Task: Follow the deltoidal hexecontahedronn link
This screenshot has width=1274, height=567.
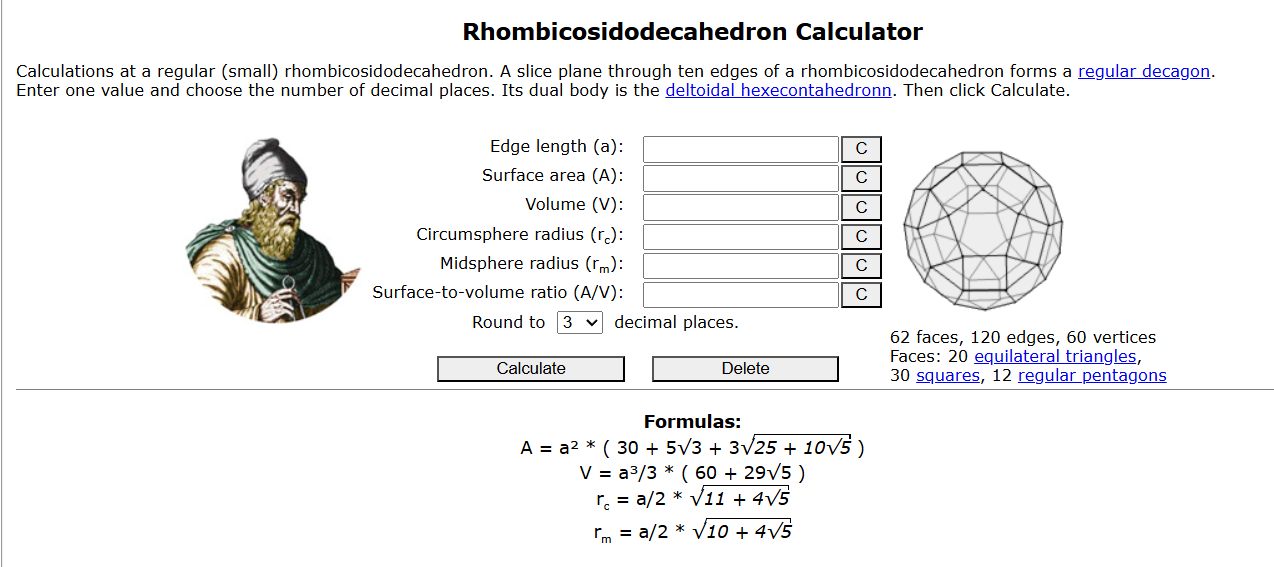Action: click(779, 90)
